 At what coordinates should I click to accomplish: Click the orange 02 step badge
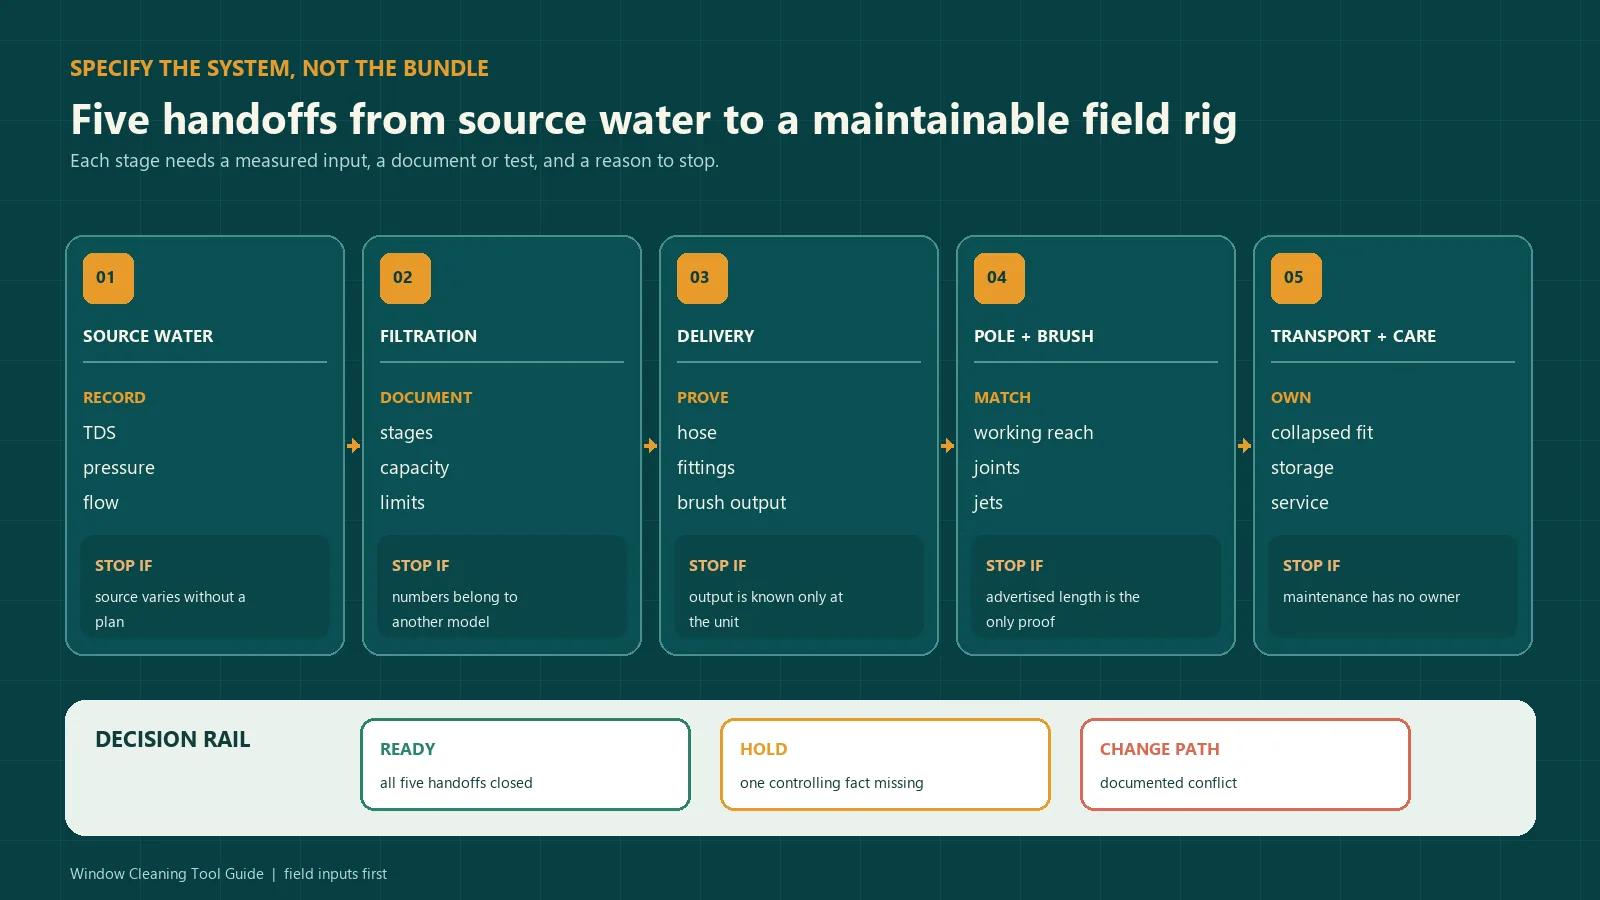coord(405,278)
